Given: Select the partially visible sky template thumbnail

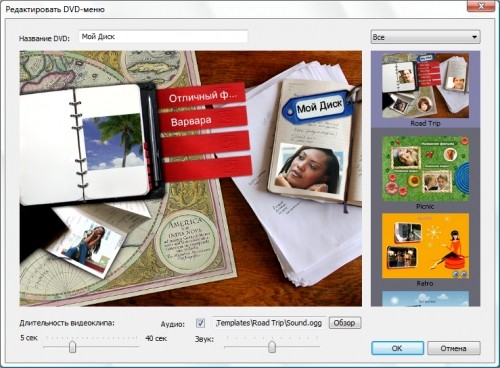Looking at the screenshot, I should [425, 298].
